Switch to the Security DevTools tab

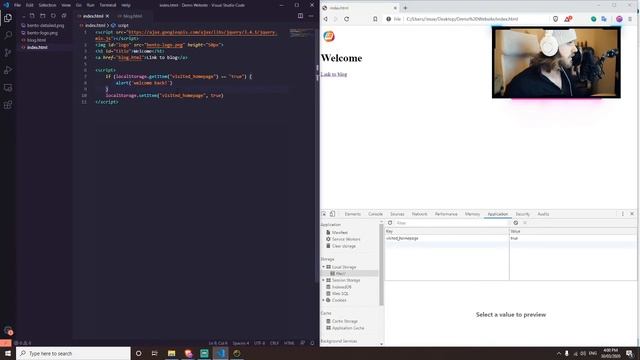(522, 214)
